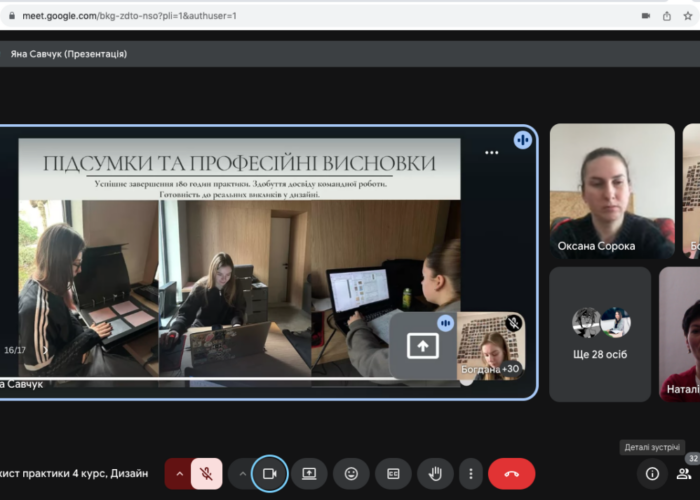Expand audio settings arrow beside the microphone

coord(180,473)
